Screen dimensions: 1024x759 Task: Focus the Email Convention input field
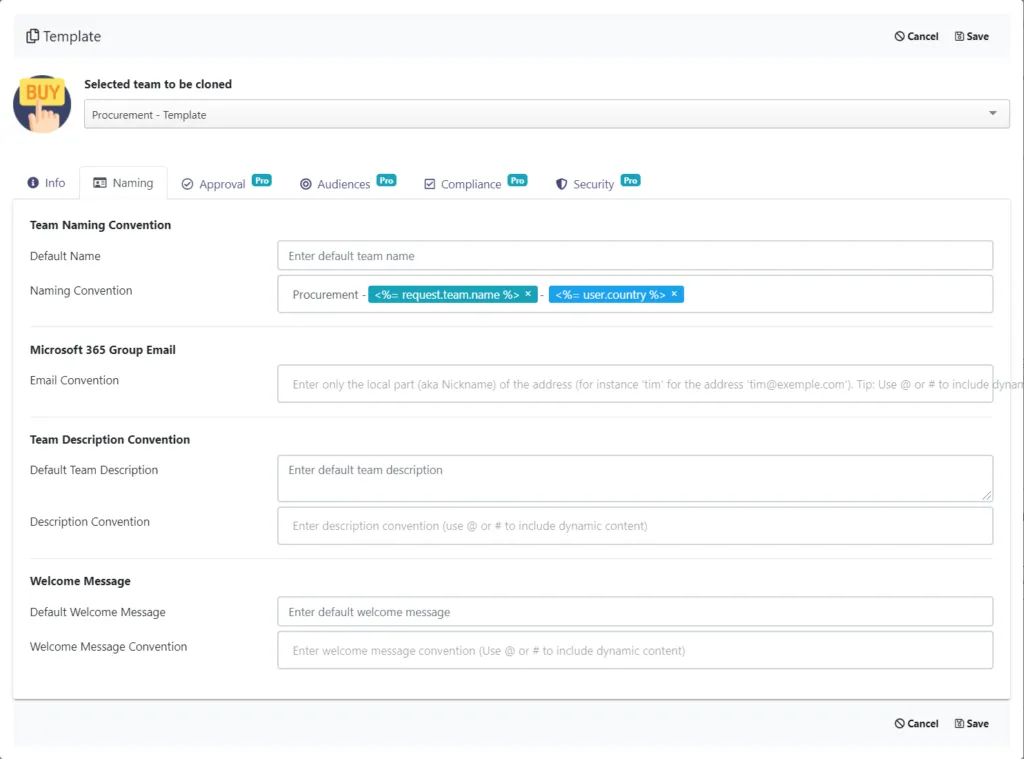click(635, 384)
